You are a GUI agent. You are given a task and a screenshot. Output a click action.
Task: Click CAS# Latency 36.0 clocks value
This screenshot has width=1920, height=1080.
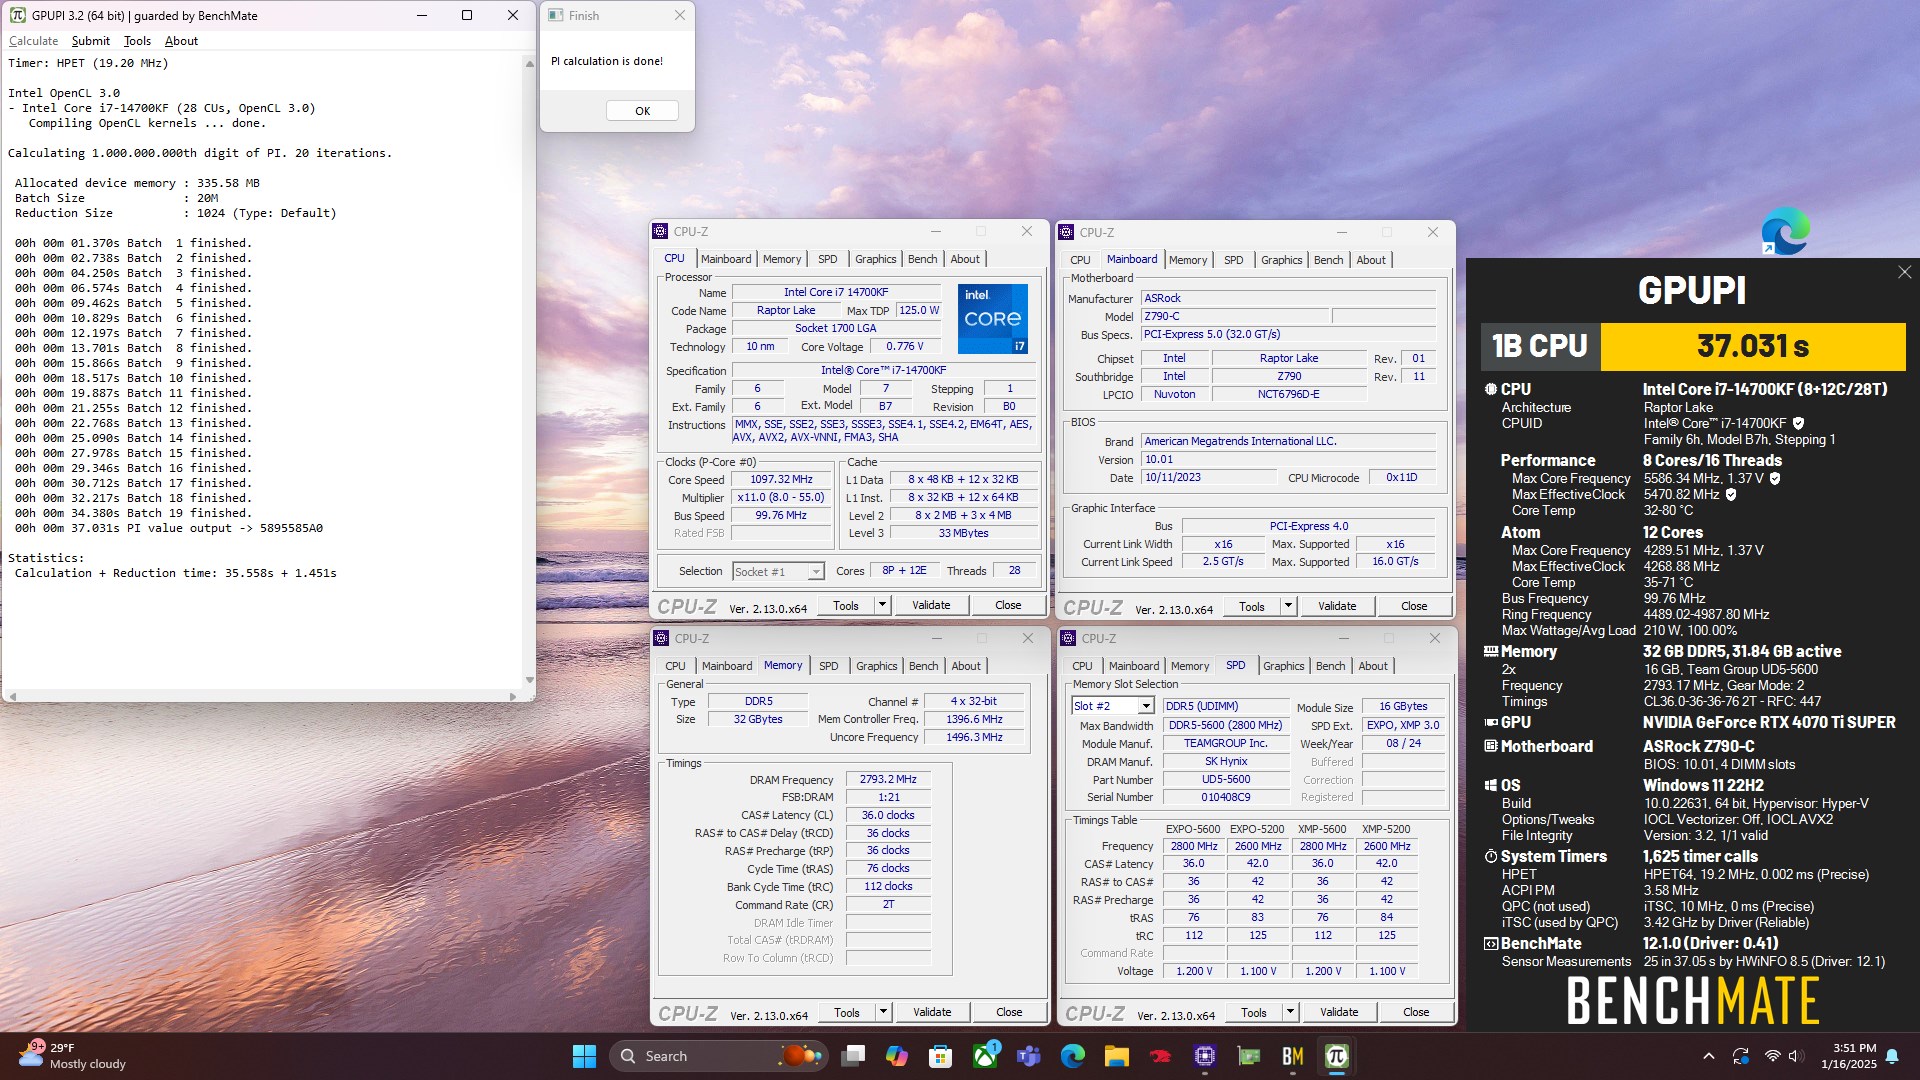coord(888,815)
